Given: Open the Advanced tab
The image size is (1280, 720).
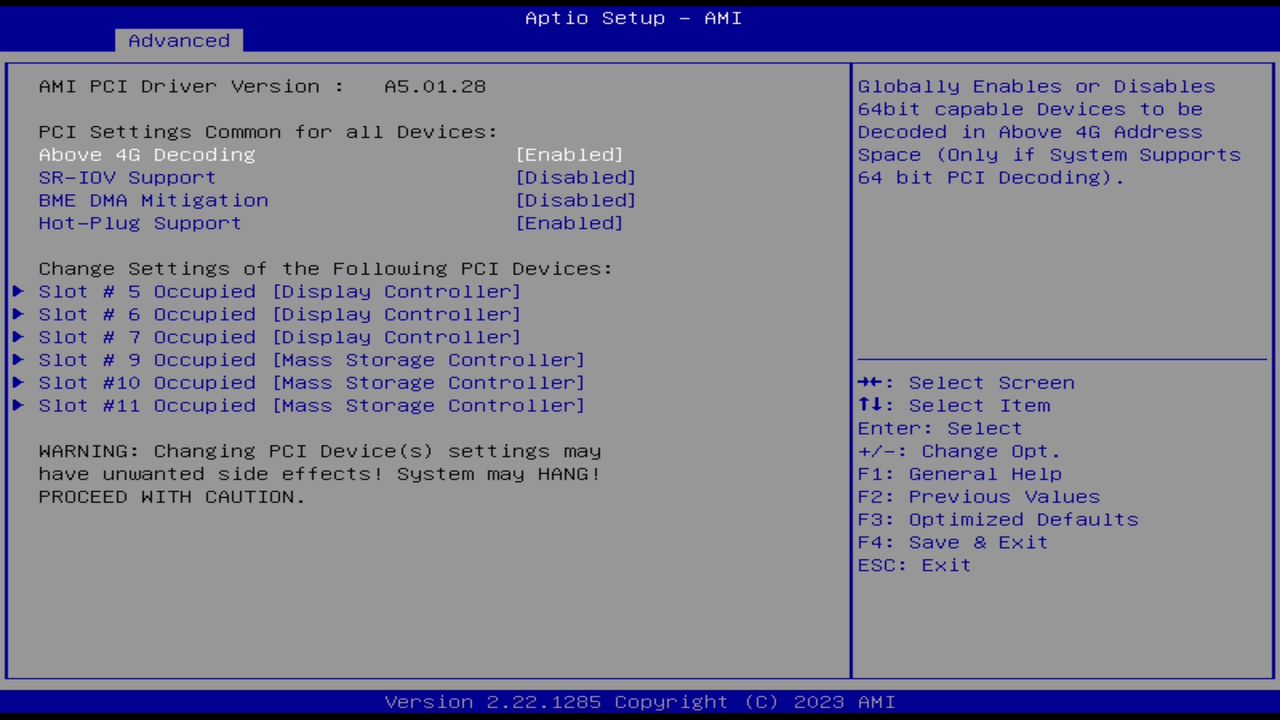Looking at the screenshot, I should click(x=179, y=41).
